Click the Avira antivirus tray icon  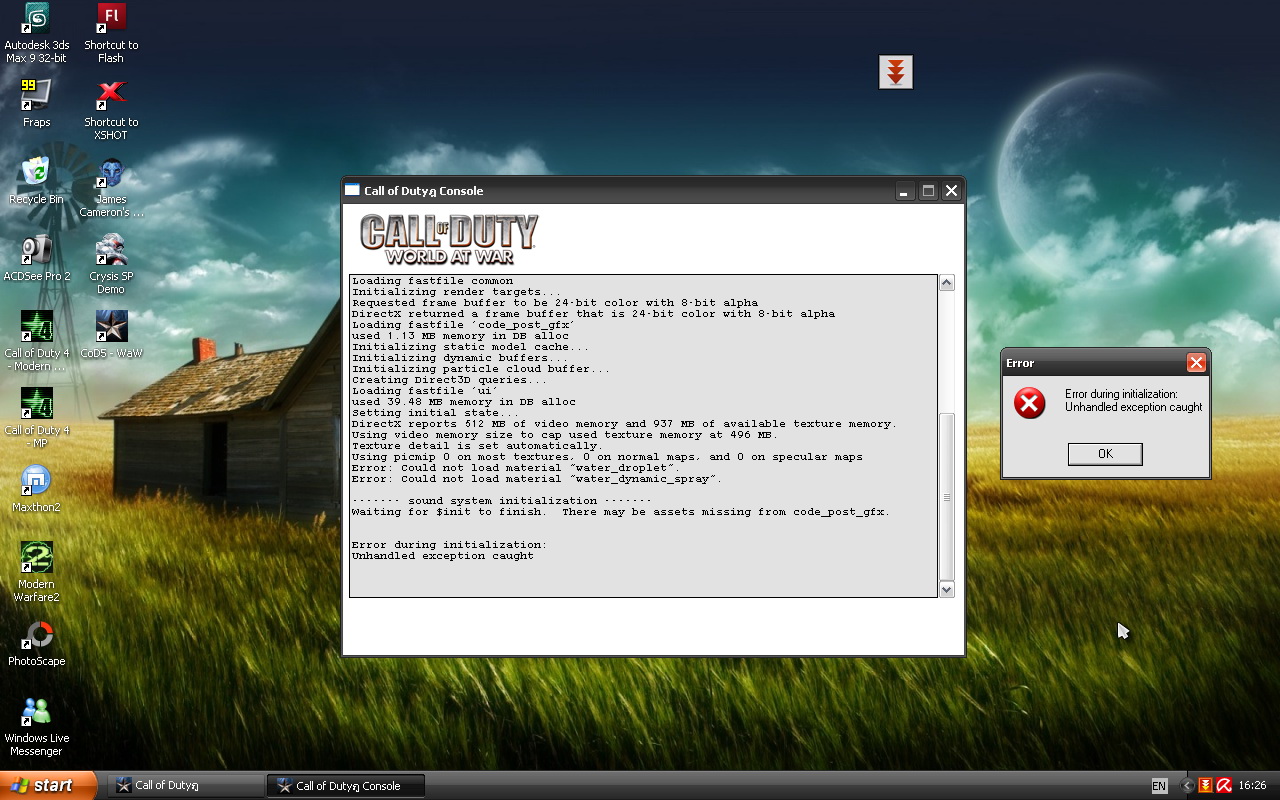pyautogui.click(x=1223, y=786)
